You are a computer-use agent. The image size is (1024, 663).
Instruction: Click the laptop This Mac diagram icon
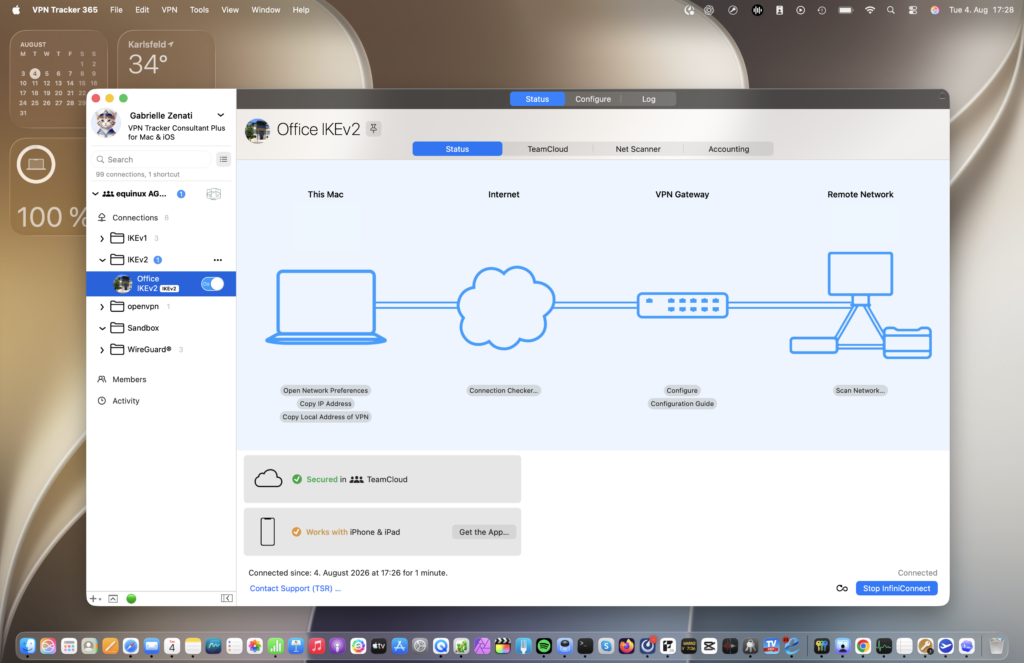pyautogui.click(x=326, y=307)
